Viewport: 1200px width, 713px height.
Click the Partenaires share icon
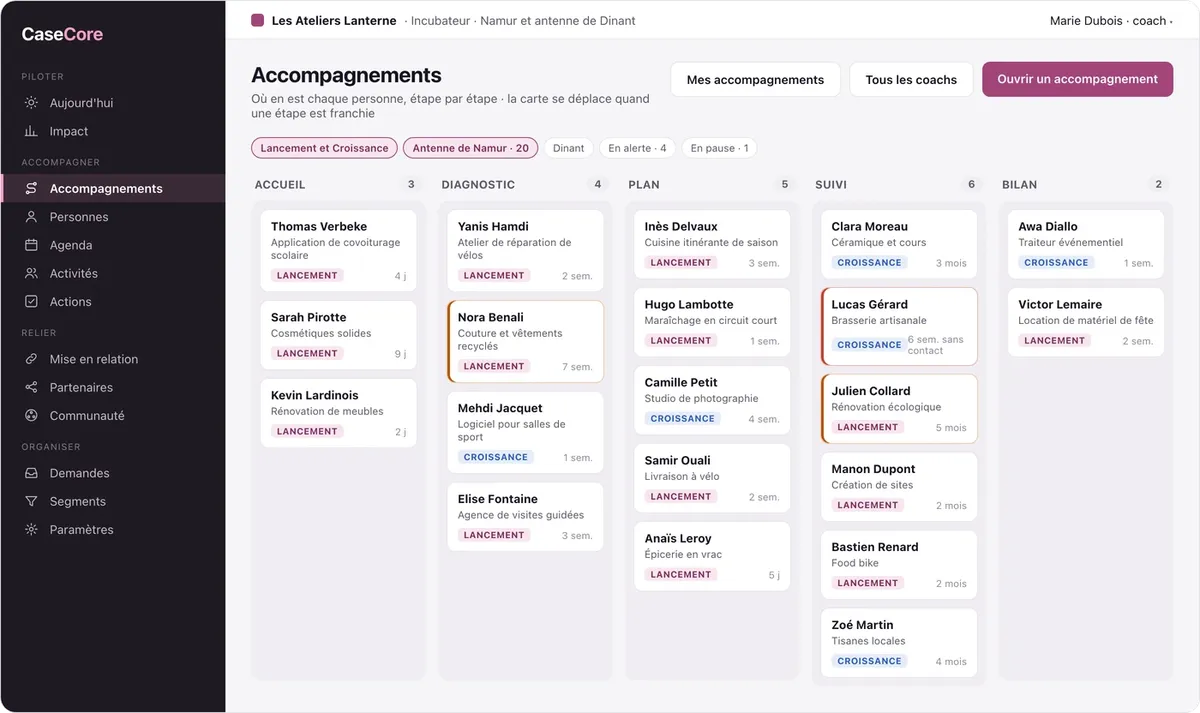[31, 387]
